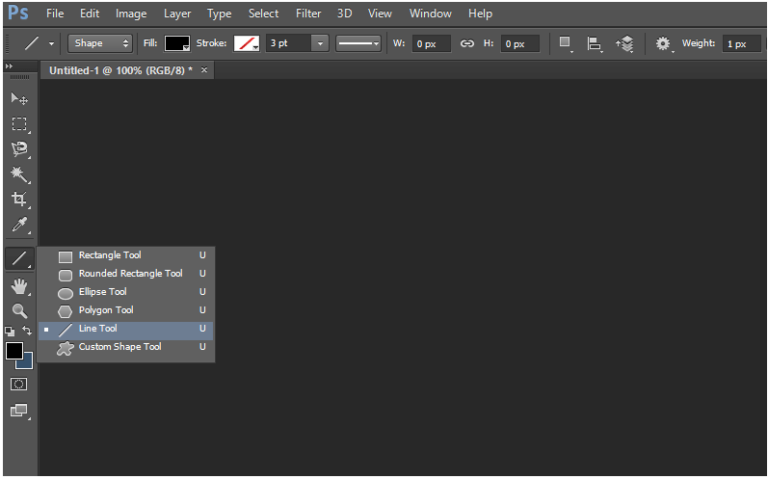This screenshot has height=479, width=768.
Task: Open the Type menu
Action: point(219,14)
